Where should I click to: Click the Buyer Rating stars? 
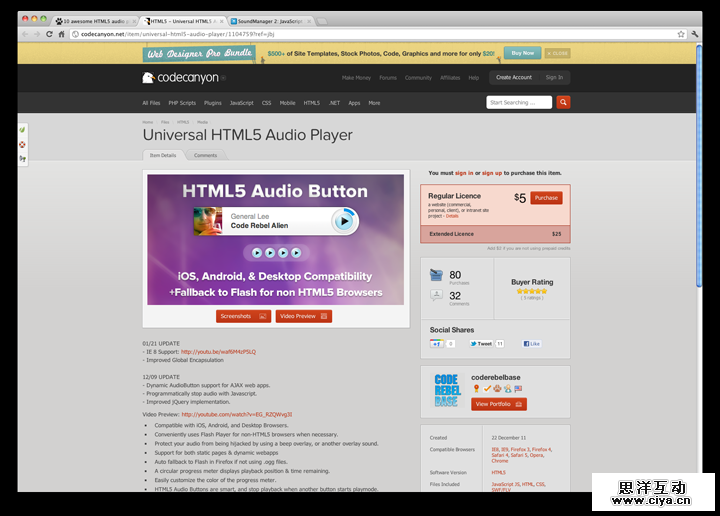(x=532, y=291)
